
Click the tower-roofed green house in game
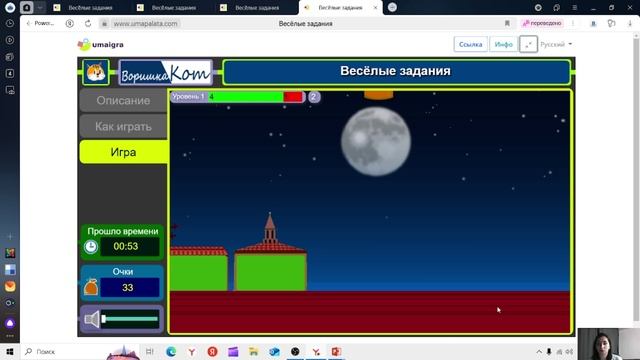point(270,252)
